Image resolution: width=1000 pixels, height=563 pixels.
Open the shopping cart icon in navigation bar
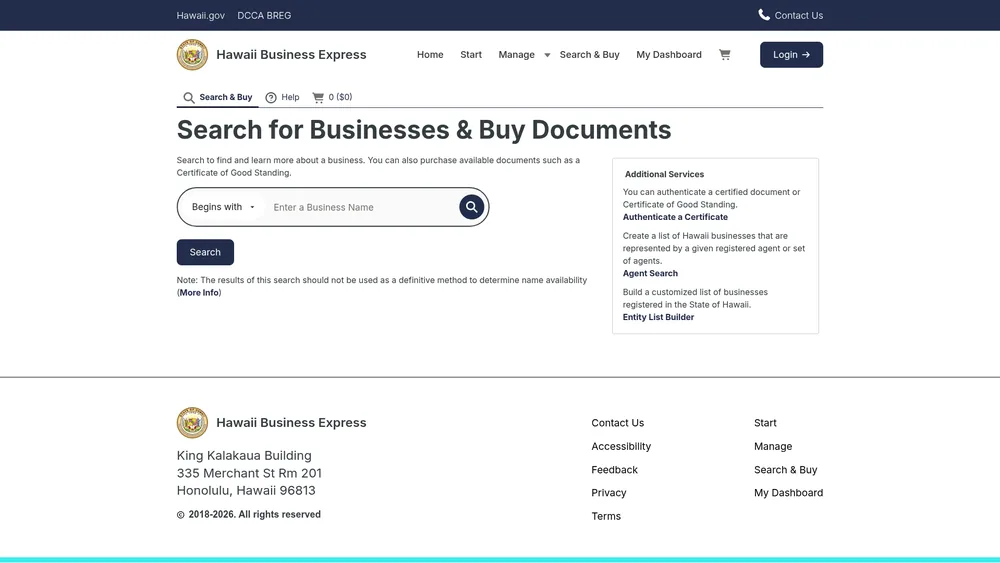[x=724, y=55]
